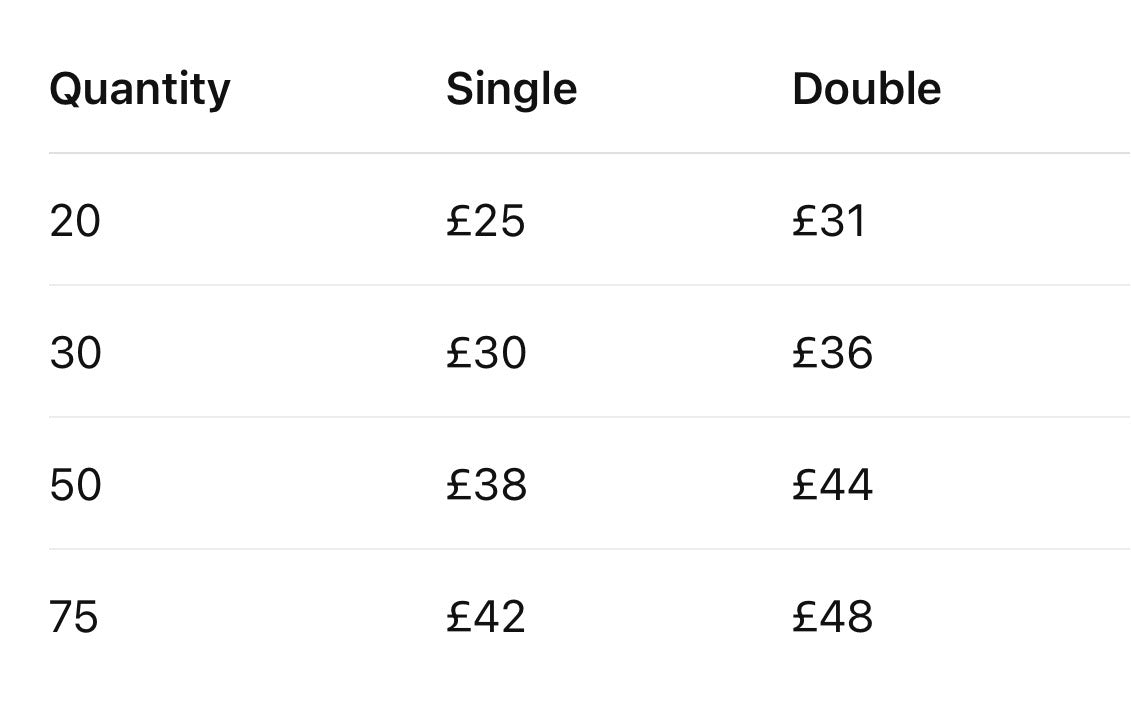Choose the £44 double price
The width and height of the screenshot is (1131, 711).
tap(832, 485)
